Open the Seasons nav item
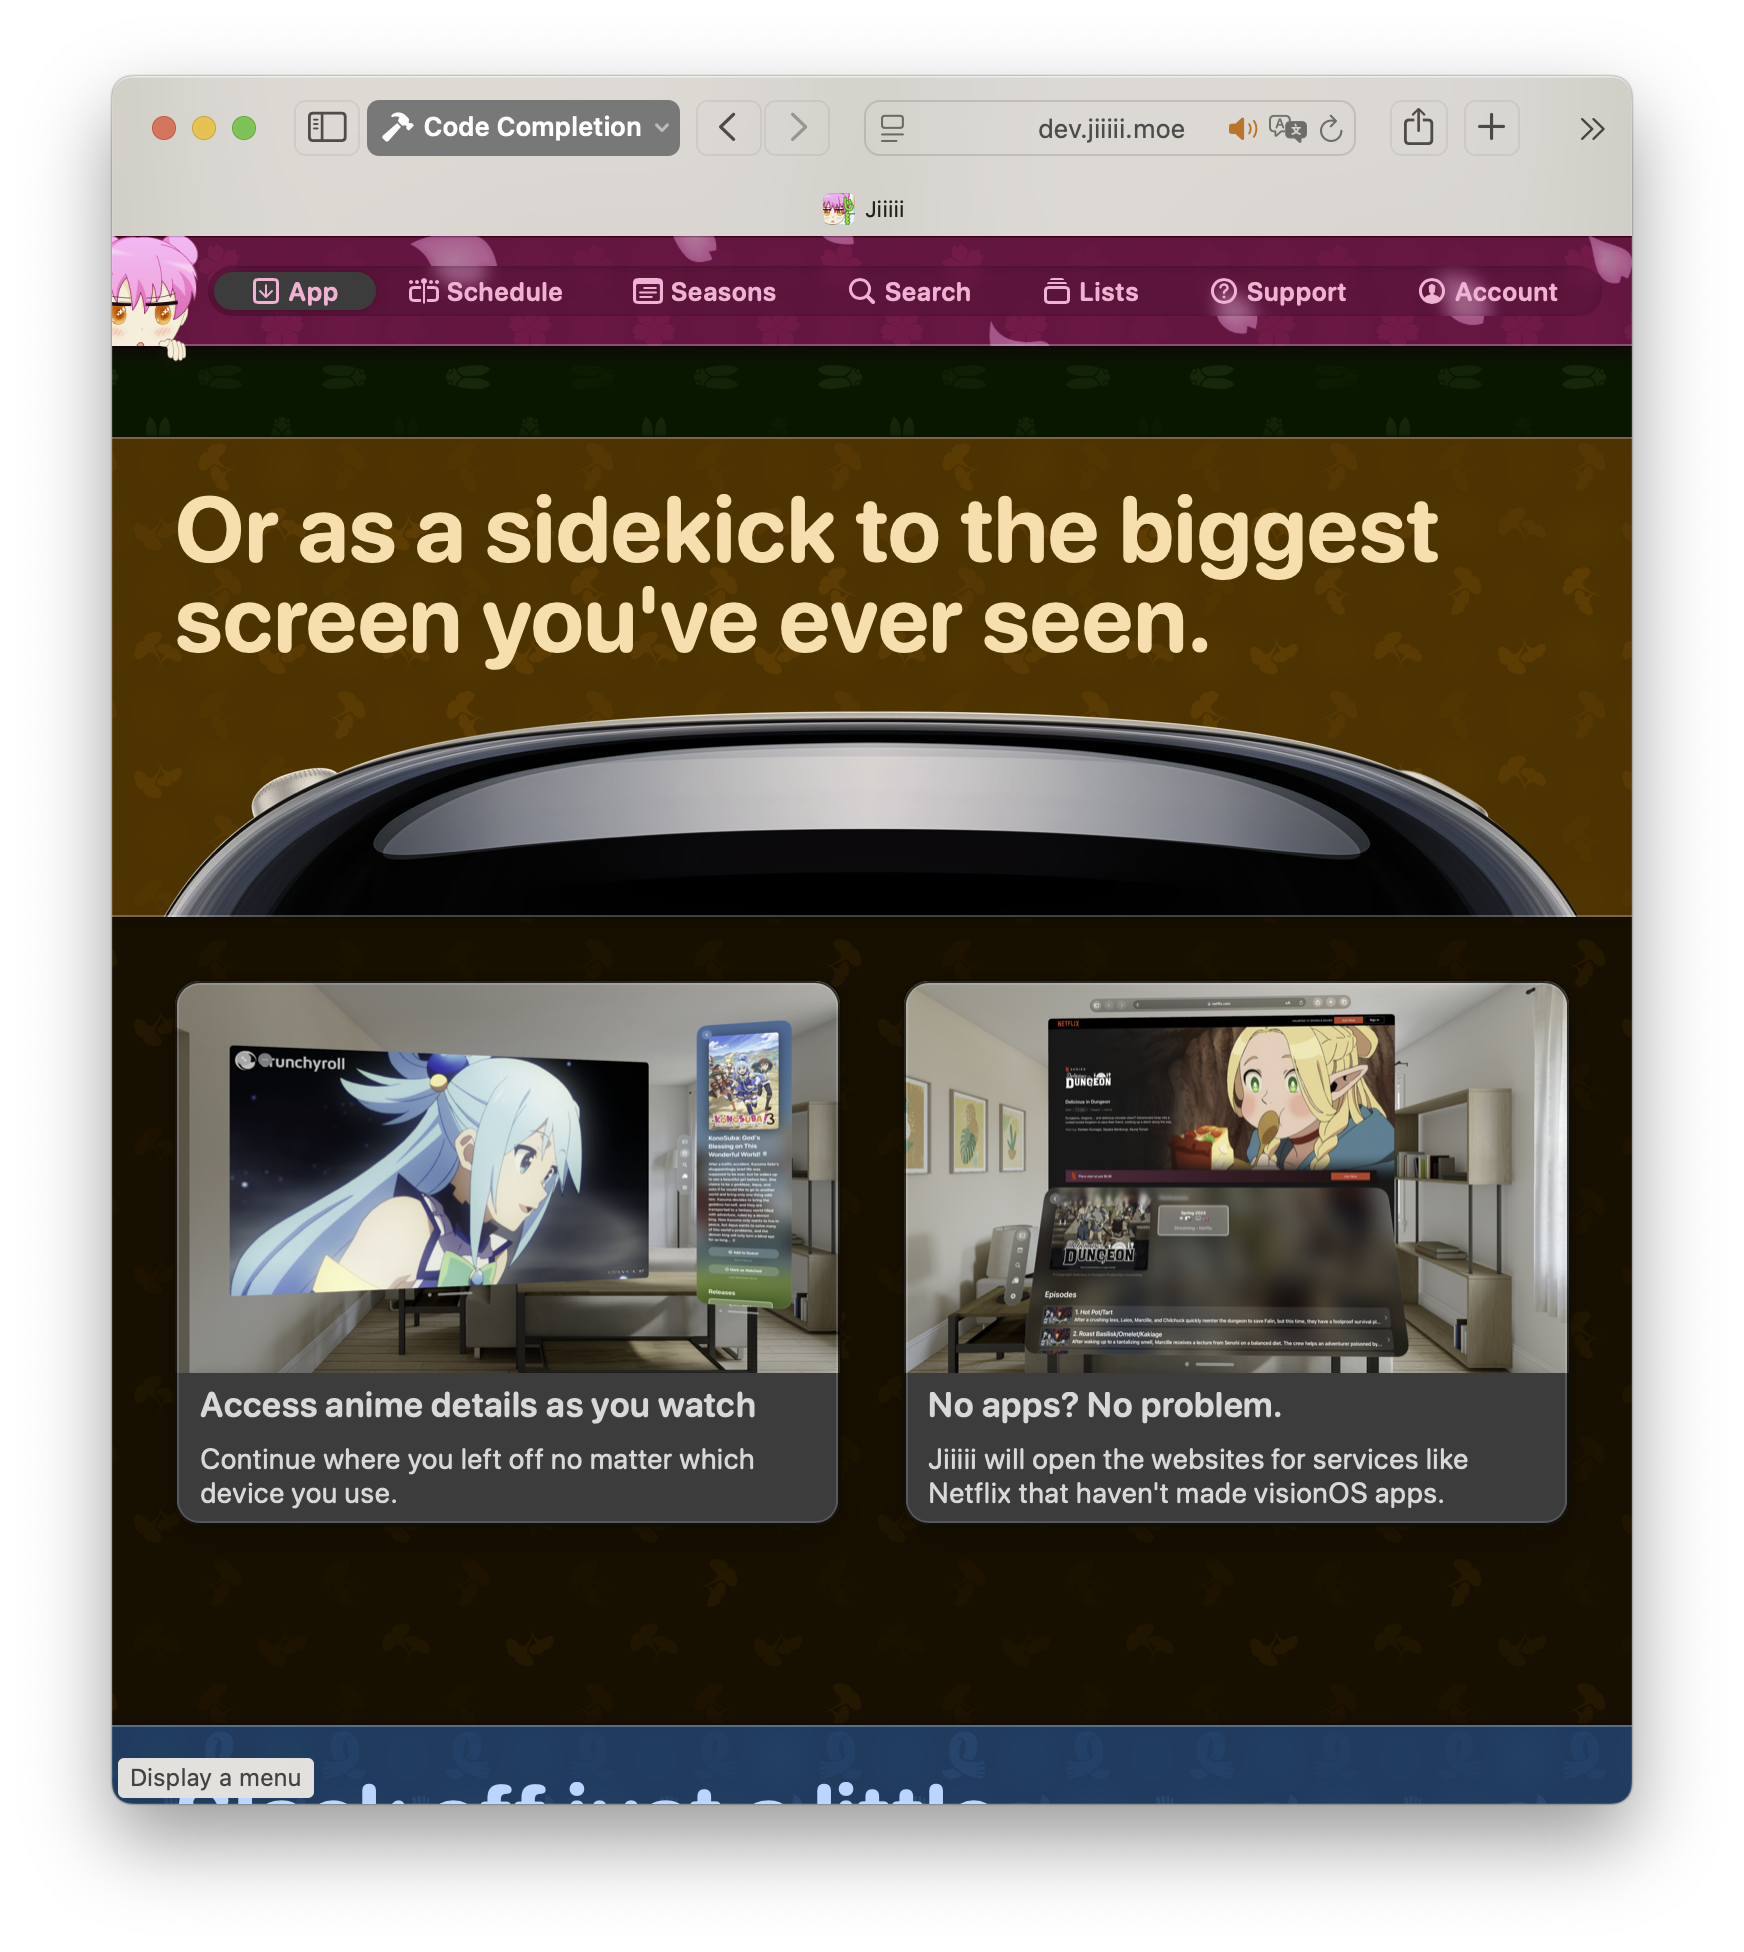1744x1952 pixels. (704, 291)
